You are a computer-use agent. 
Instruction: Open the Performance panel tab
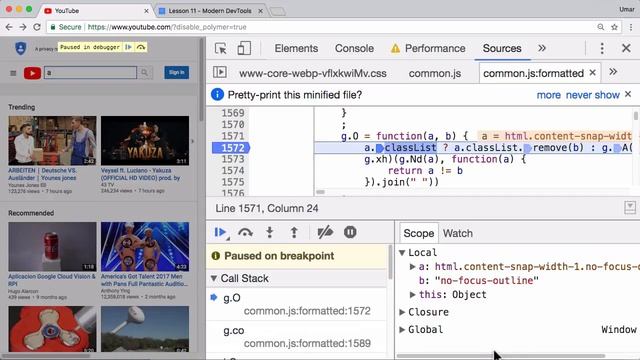pyautogui.click(x=428, y=48)
